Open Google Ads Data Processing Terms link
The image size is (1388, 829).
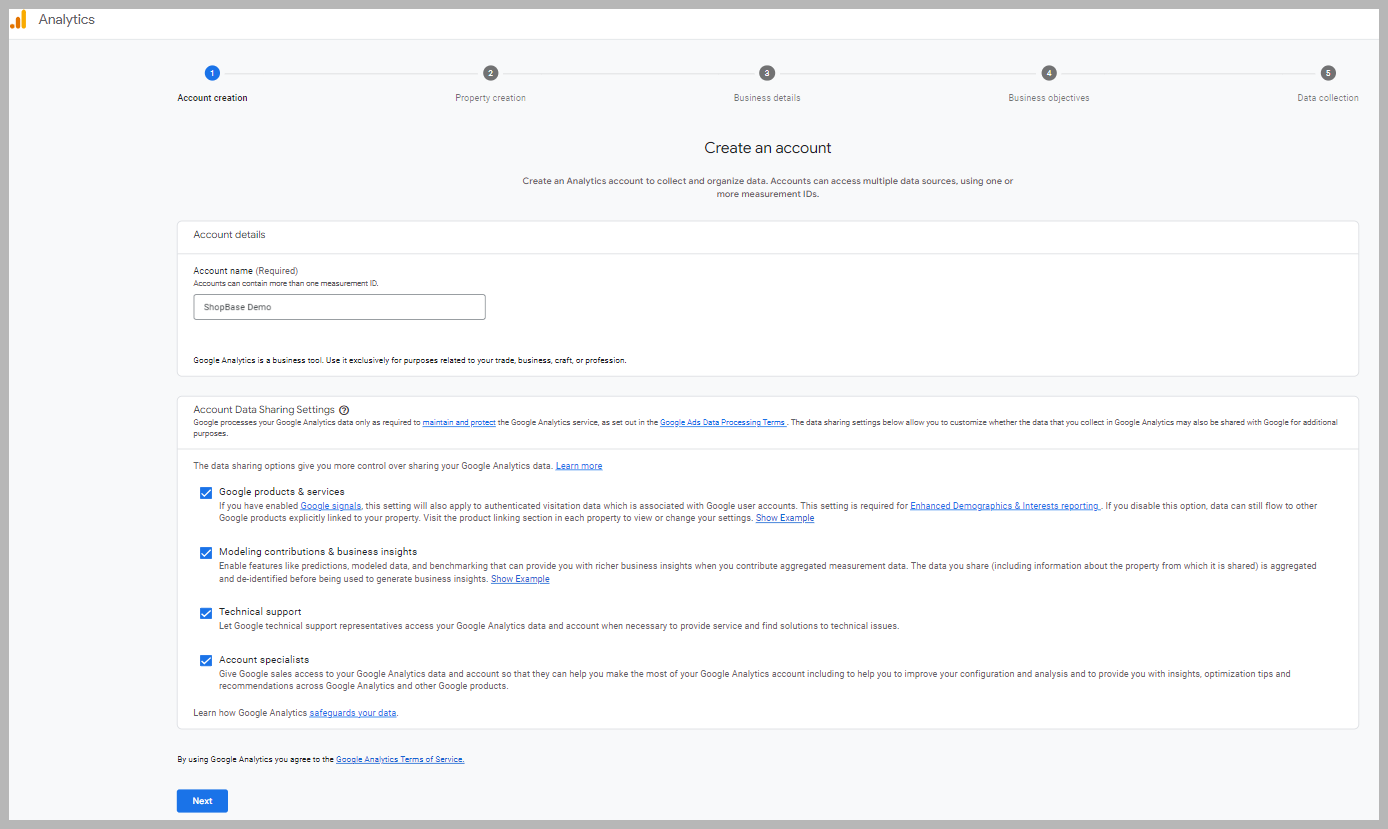point(723,423)
